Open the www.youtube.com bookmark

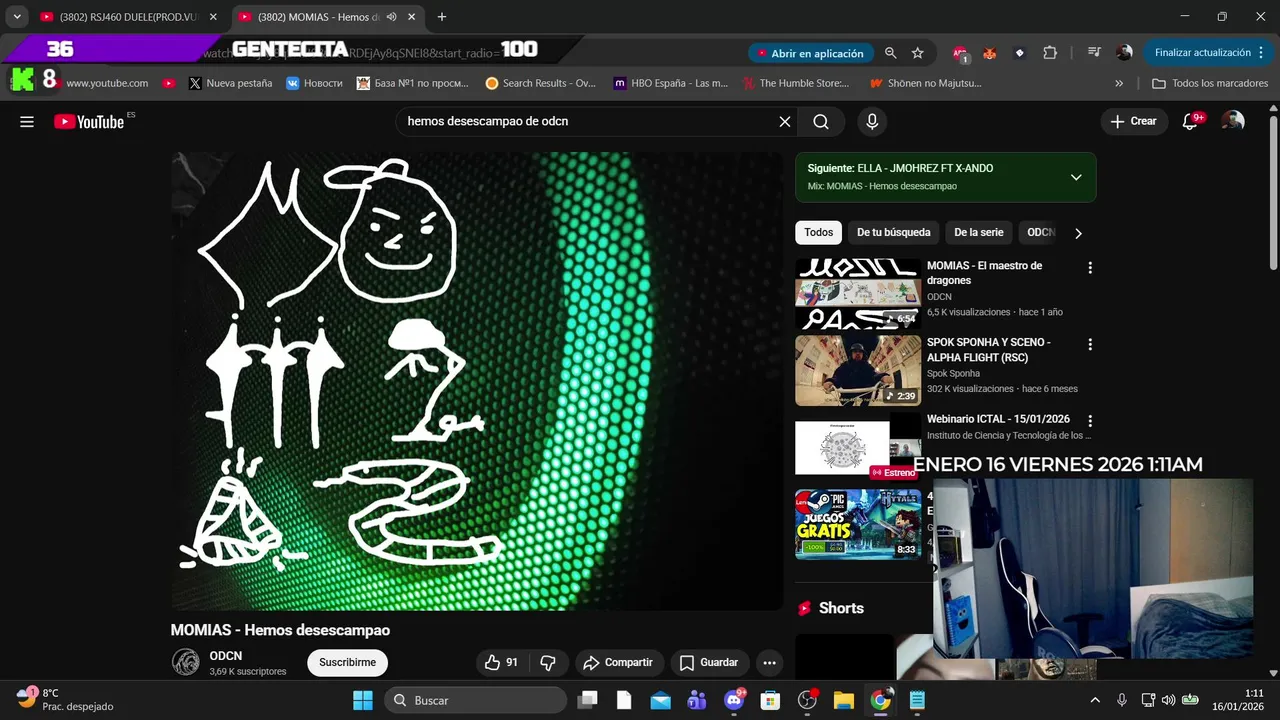pyautogui.click(x=107, y=83)
